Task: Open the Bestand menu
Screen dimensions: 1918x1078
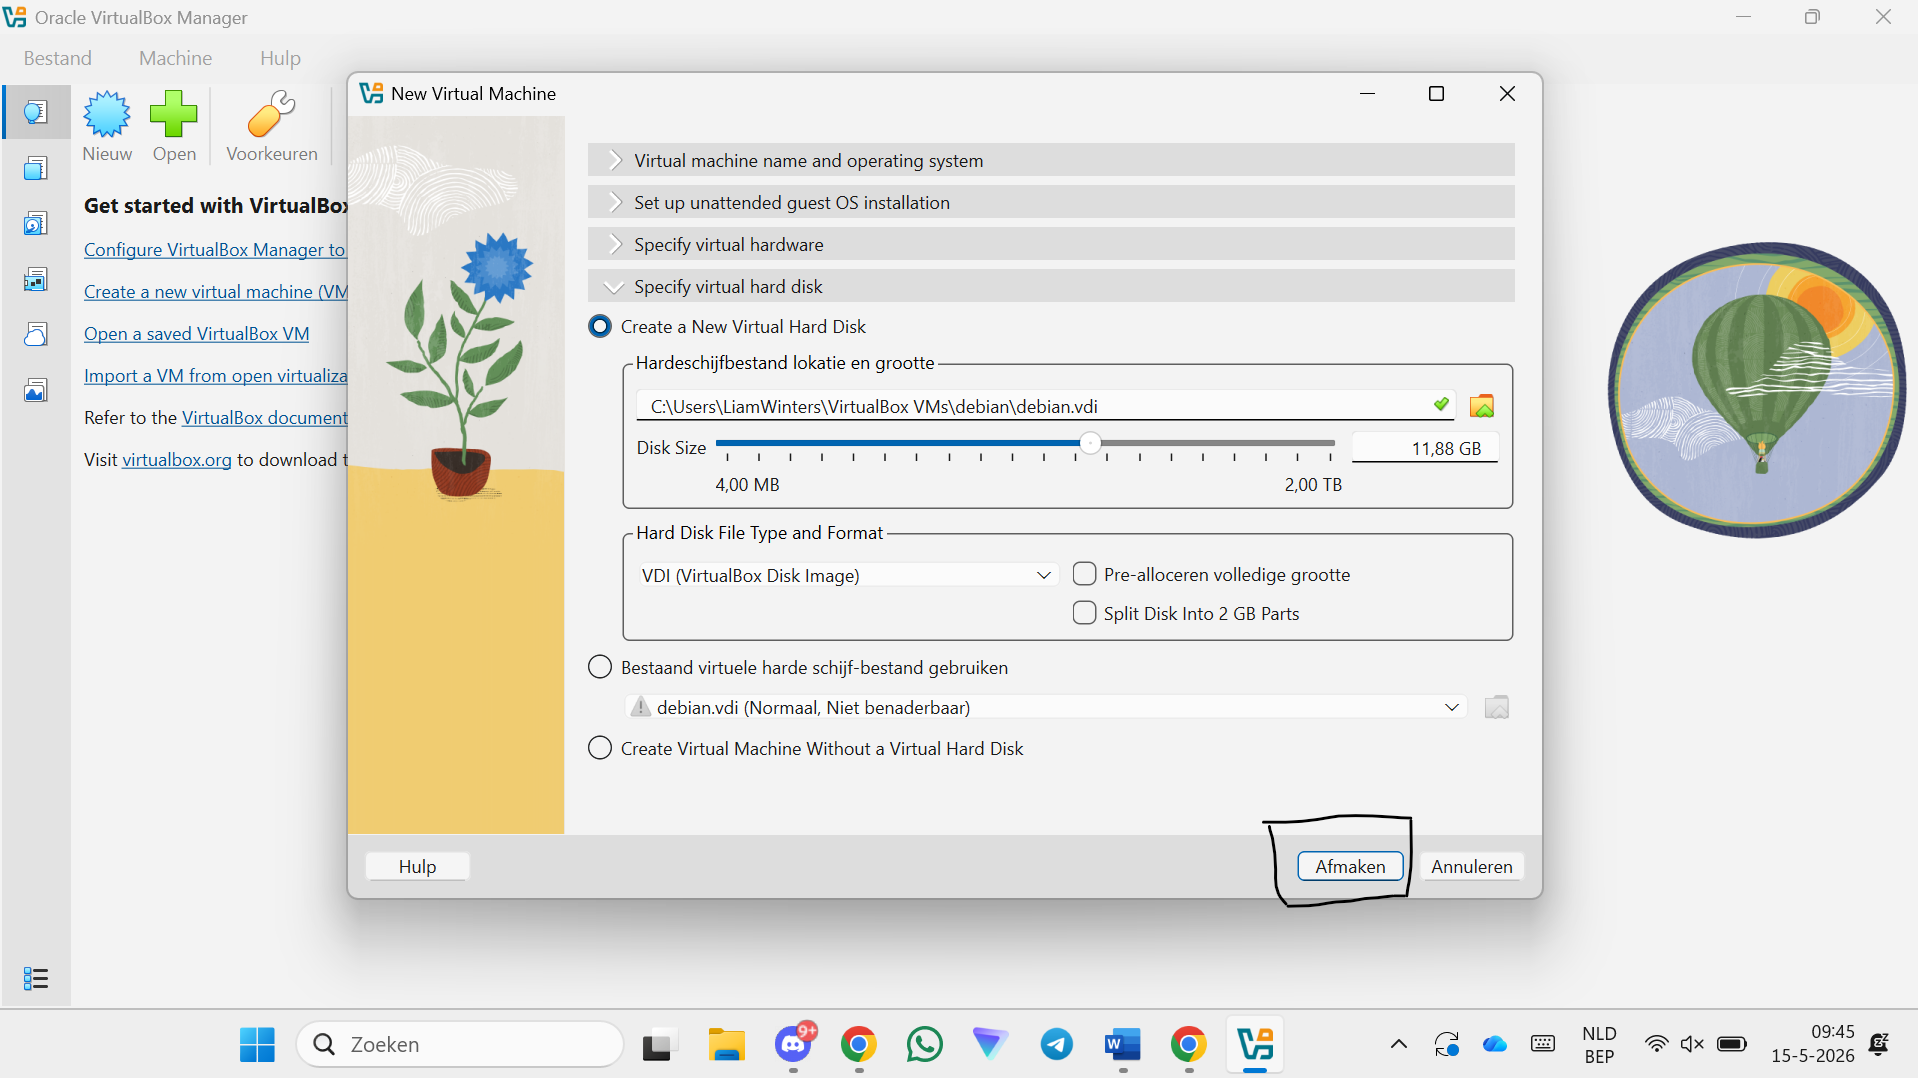Action: [x=58, y=58]
